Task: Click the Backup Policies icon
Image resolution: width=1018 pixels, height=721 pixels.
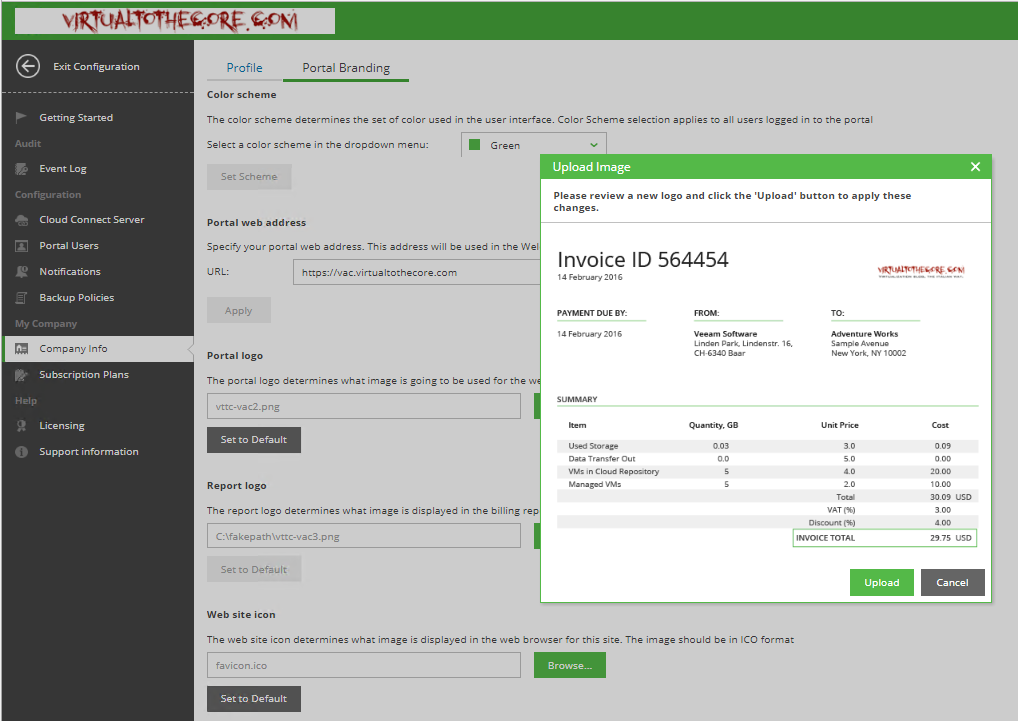Action: tap(21, 298)
